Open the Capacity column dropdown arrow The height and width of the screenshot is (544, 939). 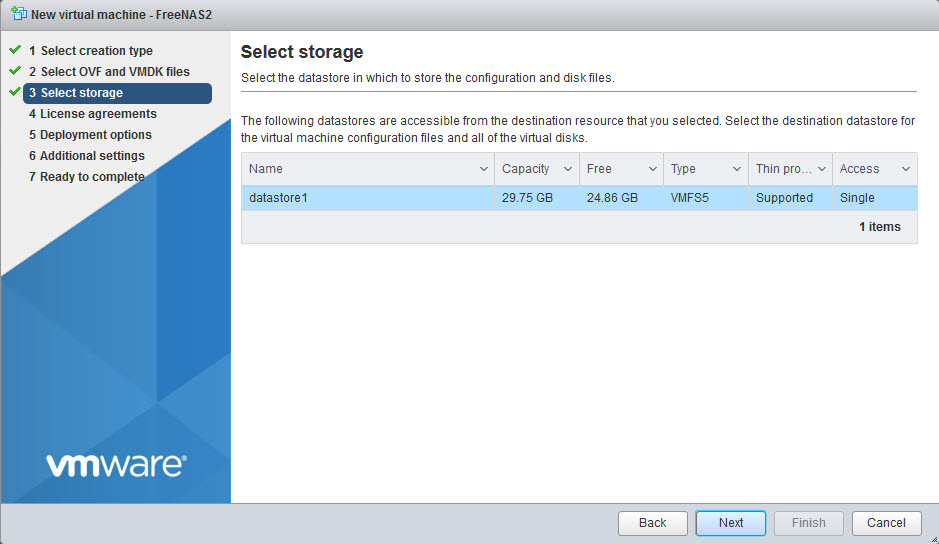(568, 169)
